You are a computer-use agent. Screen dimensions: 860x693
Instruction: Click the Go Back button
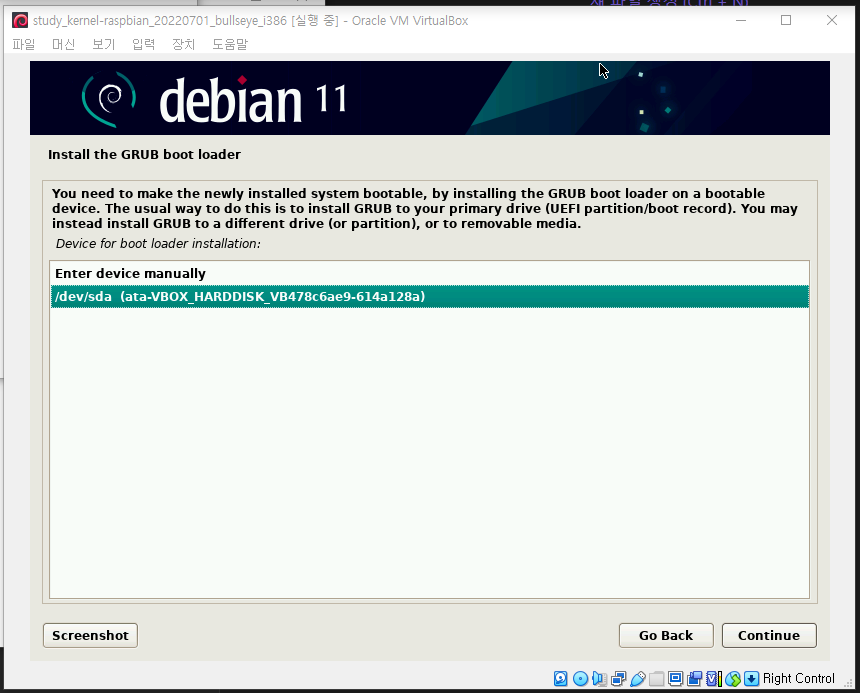coord(665,635)
